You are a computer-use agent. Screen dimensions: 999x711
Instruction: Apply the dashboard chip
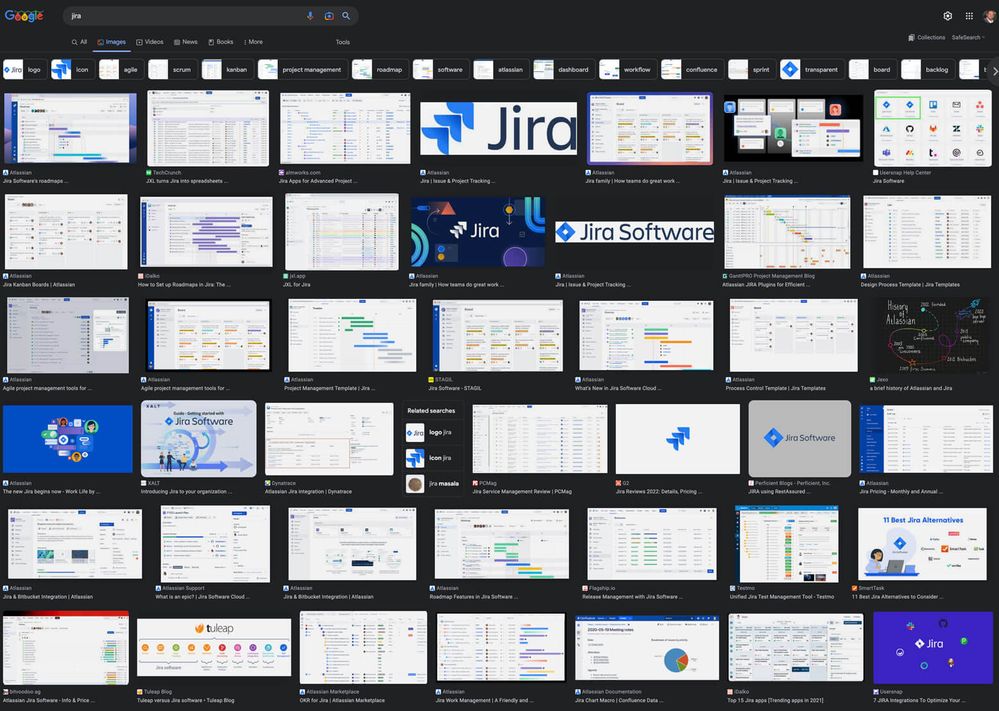564,69
